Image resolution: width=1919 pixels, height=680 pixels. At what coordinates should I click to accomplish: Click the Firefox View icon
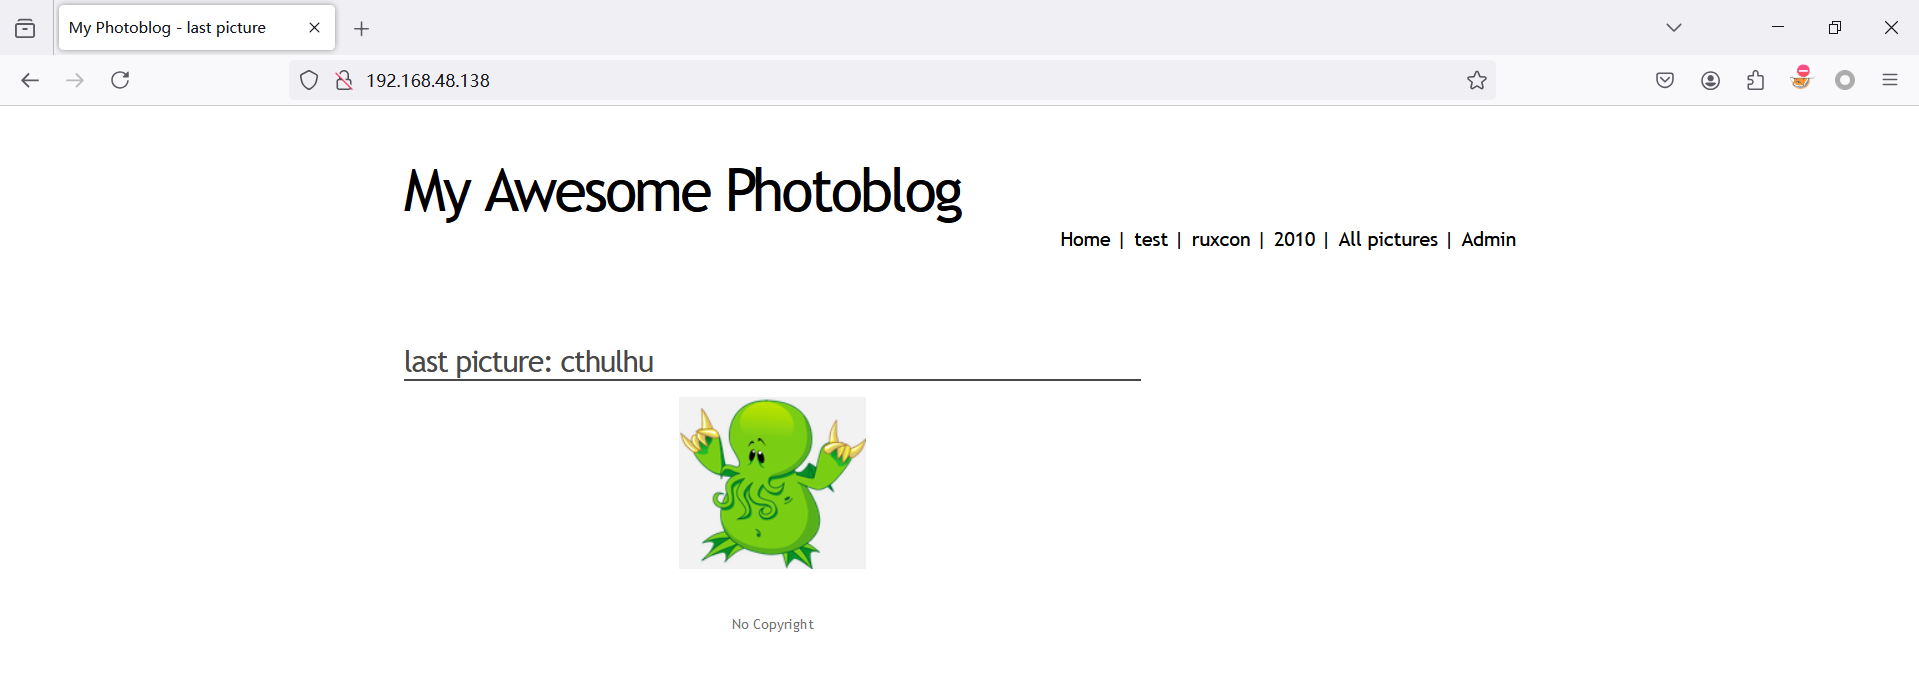[x=25, y=28]
